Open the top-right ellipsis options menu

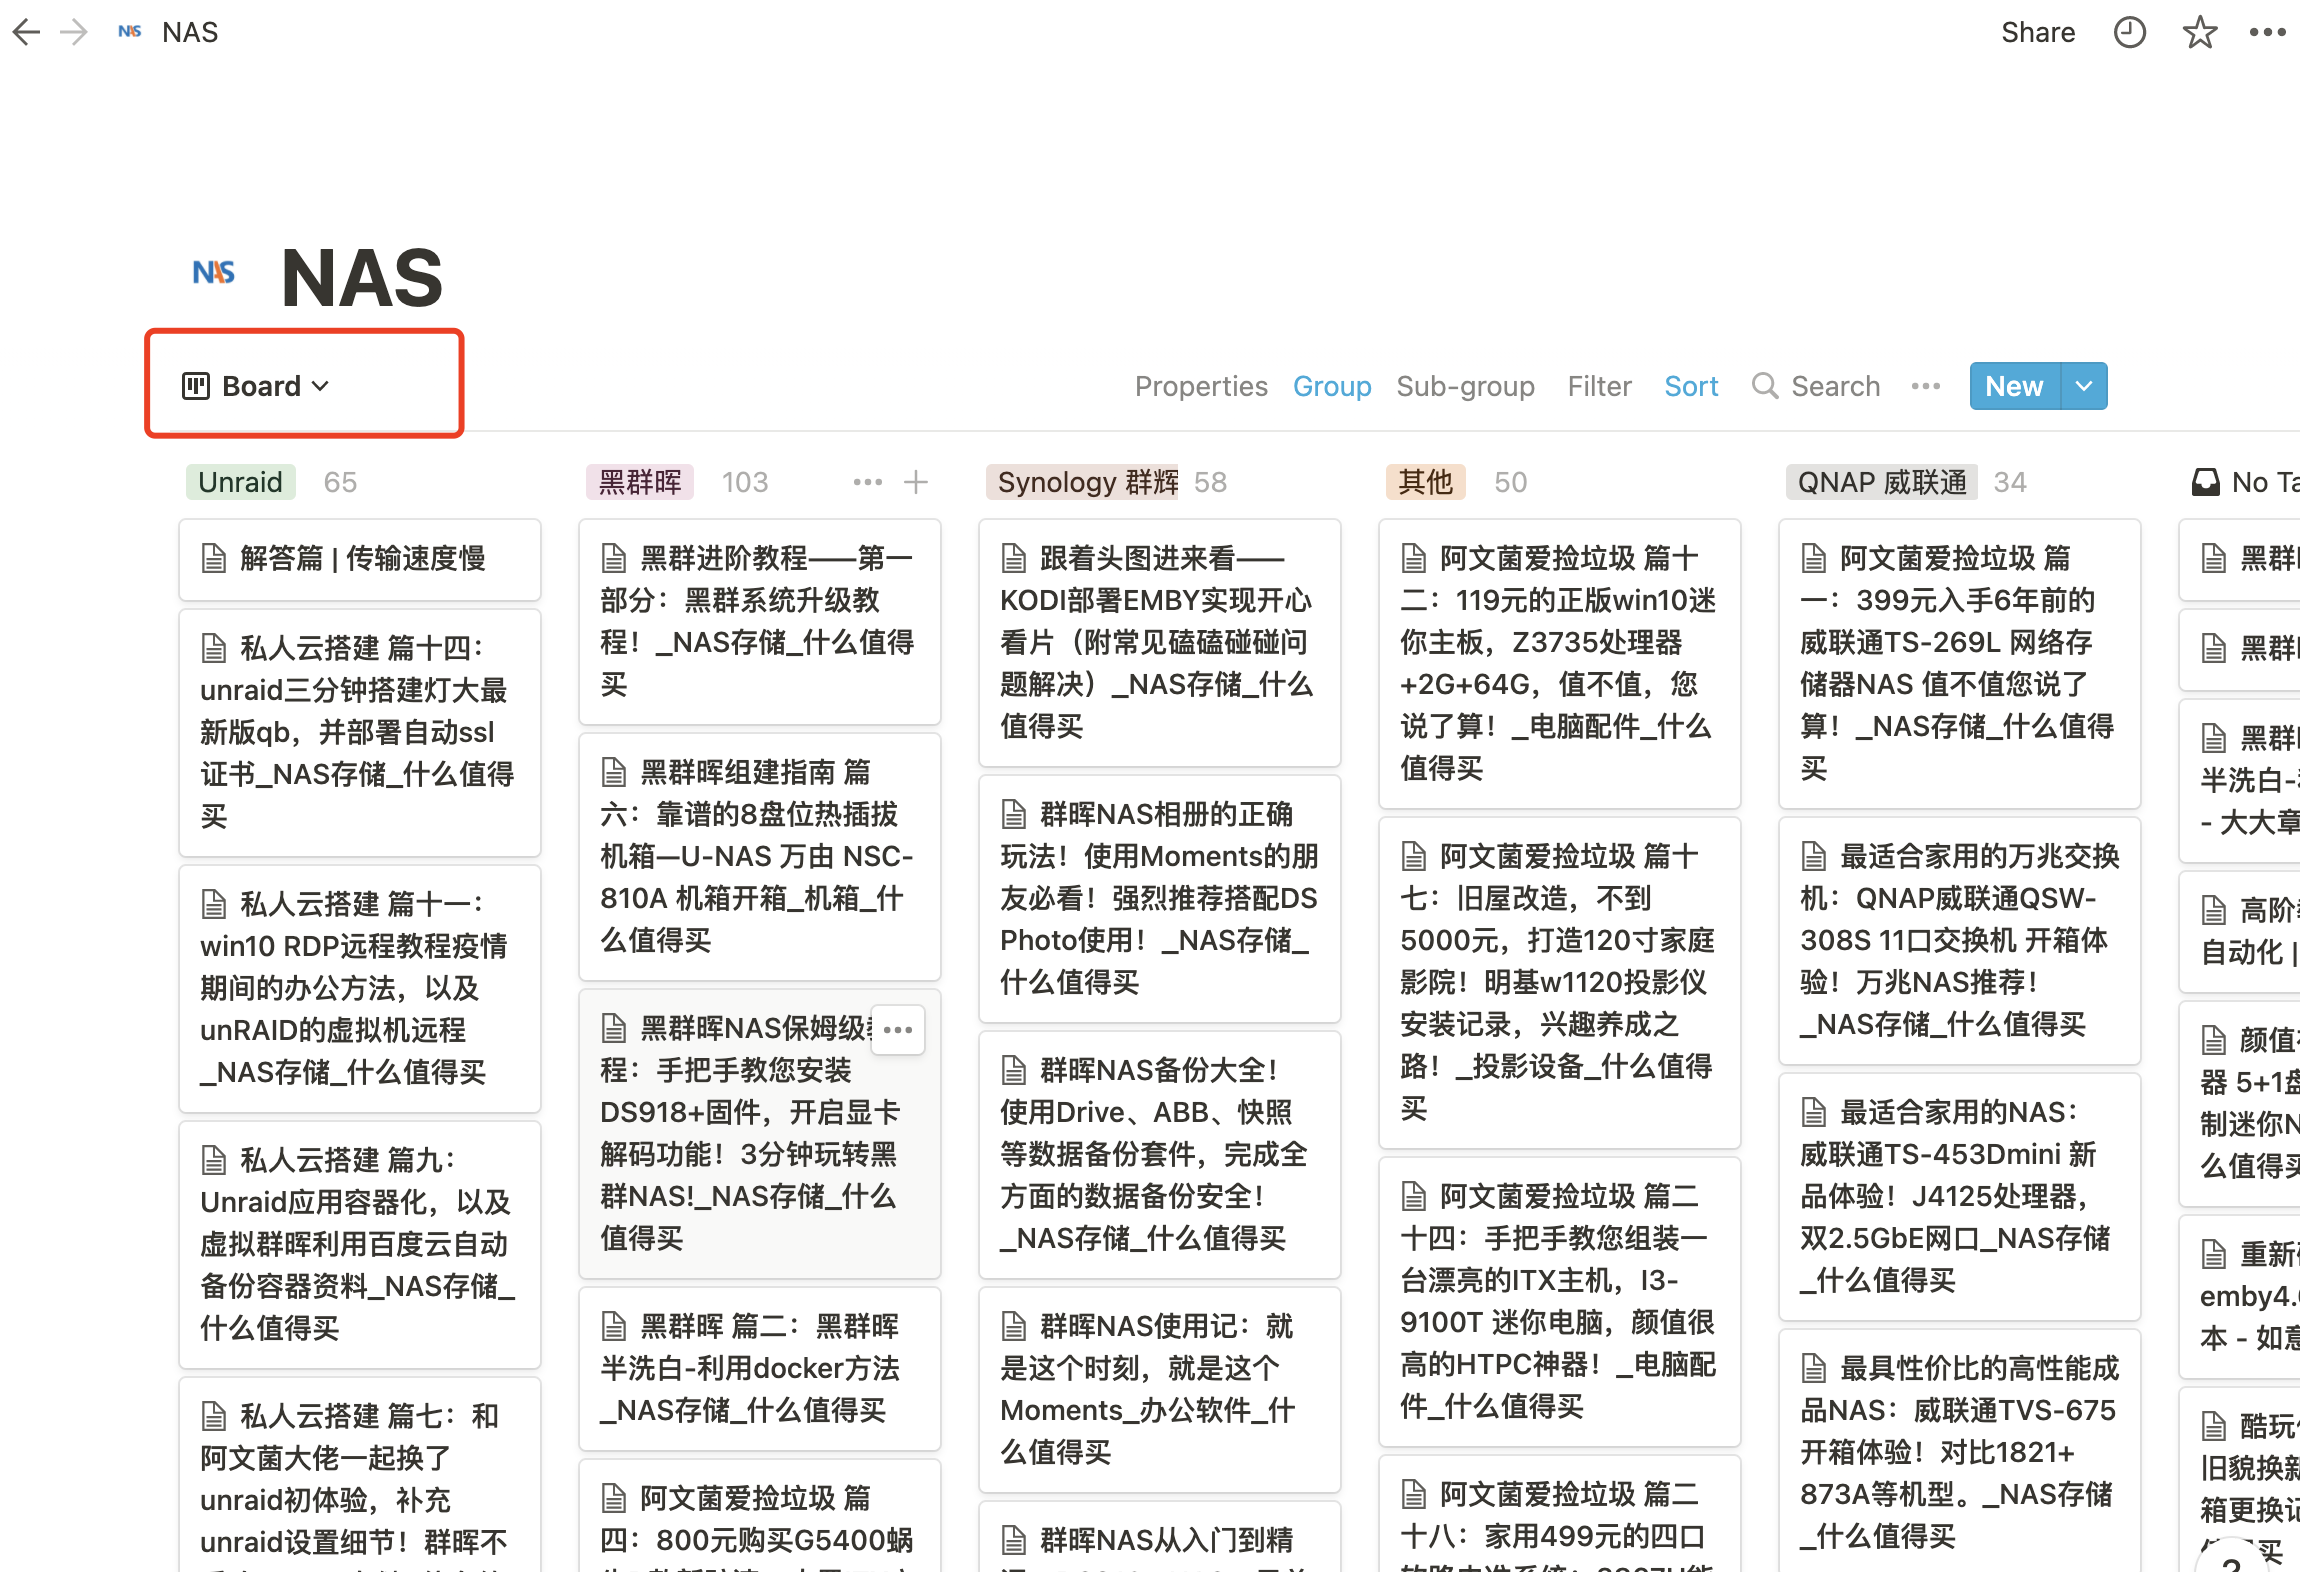[2267, 32]
